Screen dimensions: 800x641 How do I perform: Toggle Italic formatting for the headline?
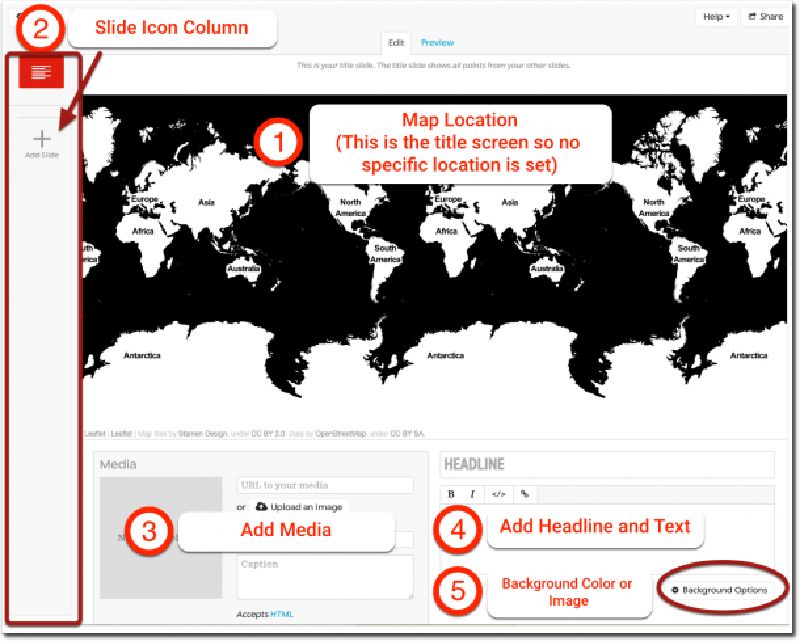point(471,494)
